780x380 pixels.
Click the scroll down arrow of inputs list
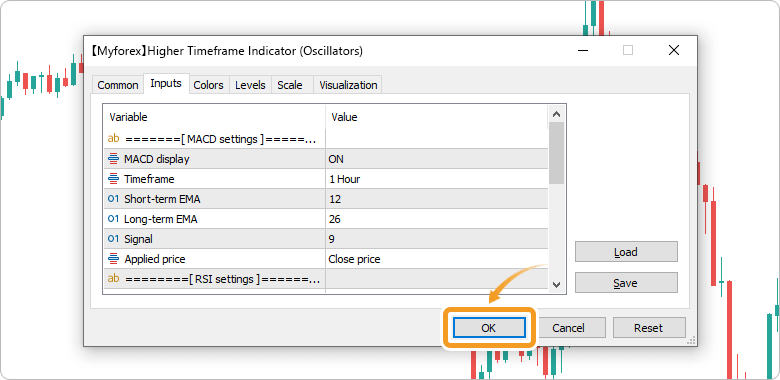pyautogui.click(x=557, y=285)
